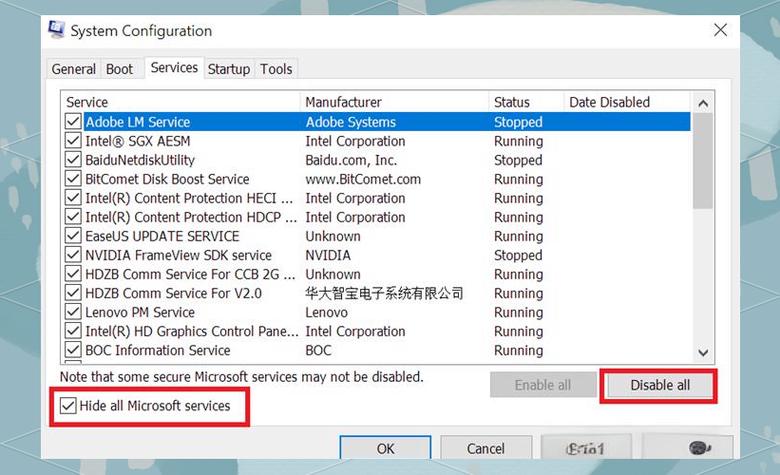Screen dimensions: 780x475
Task: Open the Tools tab
Action: coord(276,69)
